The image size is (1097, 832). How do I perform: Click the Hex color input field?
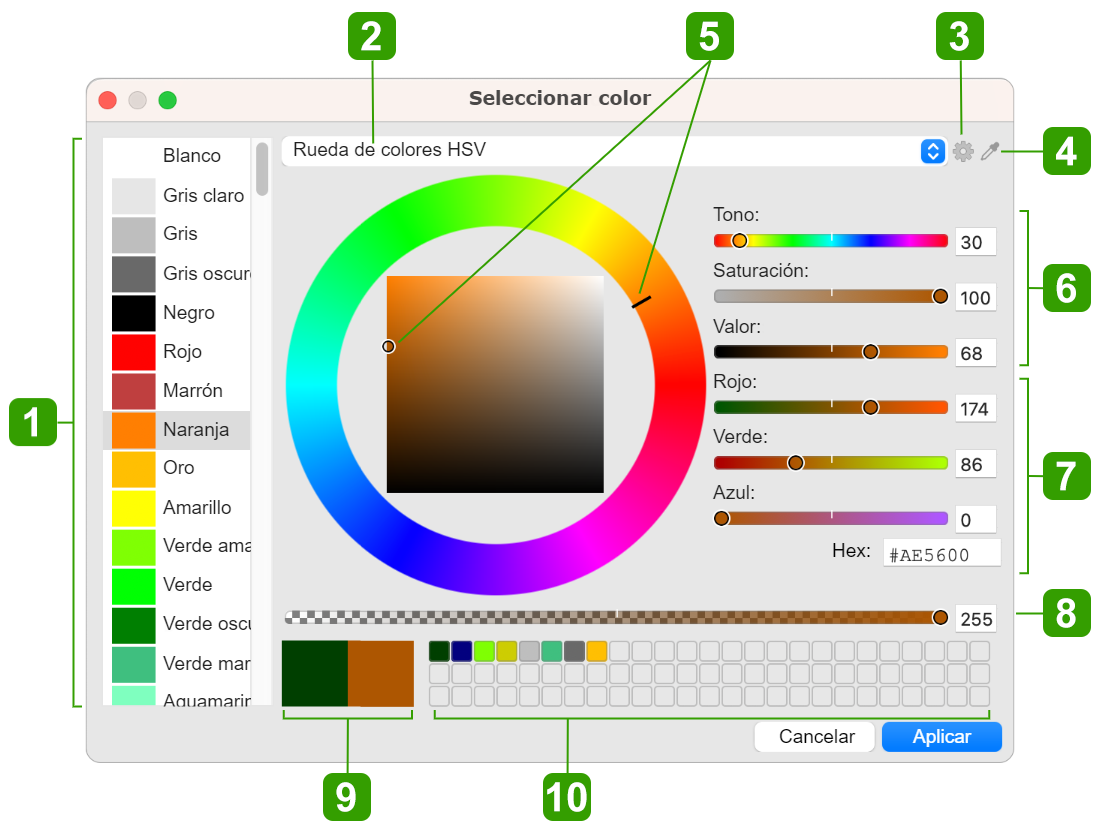(x=941, y=553)
